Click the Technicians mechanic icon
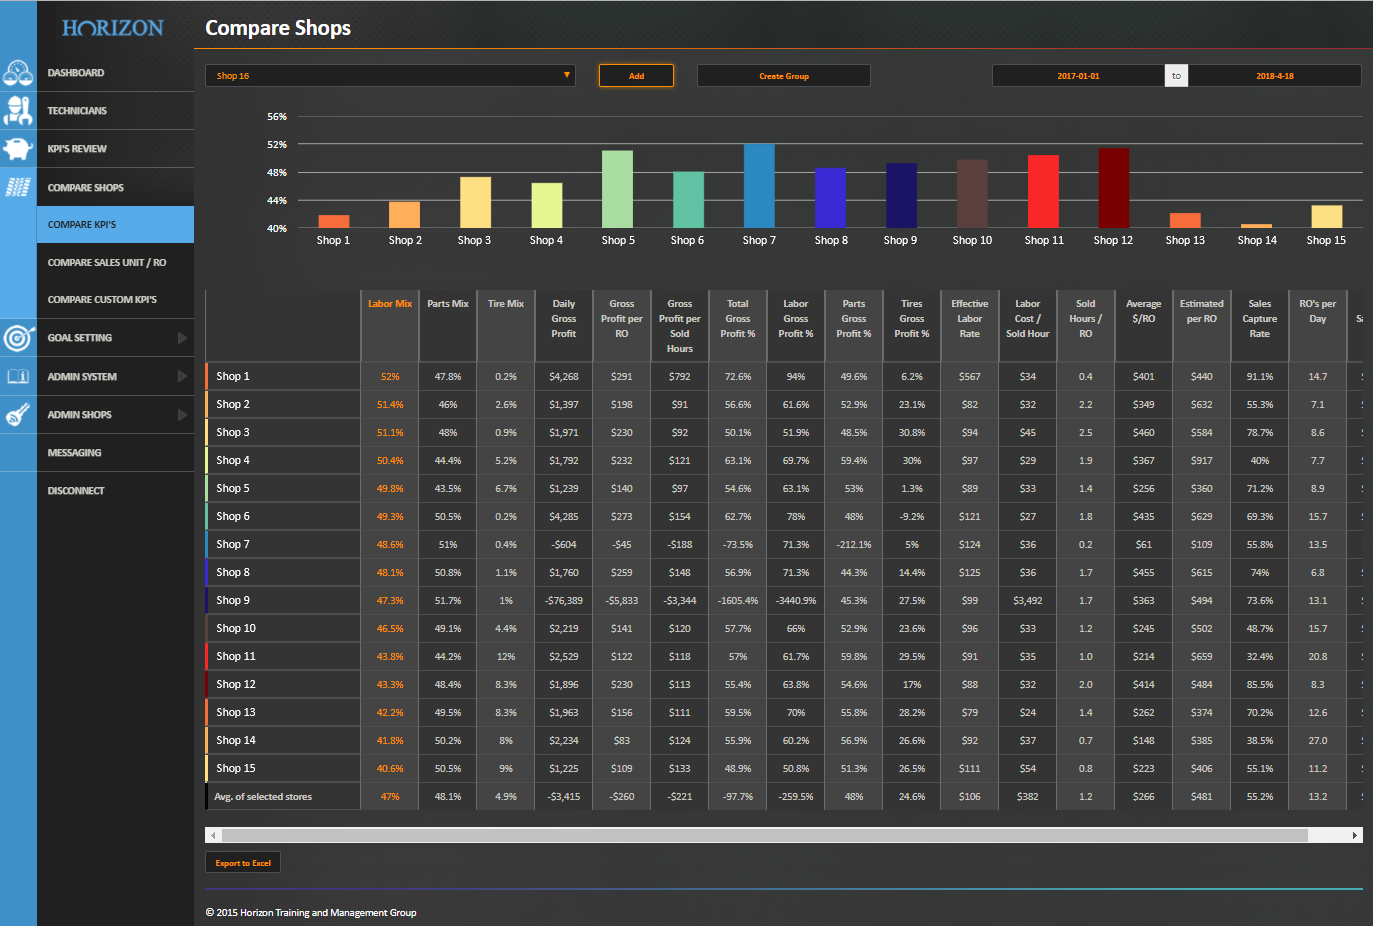Image resolution: width=1373 pixels, height=926 pixels. click(18, 110)
